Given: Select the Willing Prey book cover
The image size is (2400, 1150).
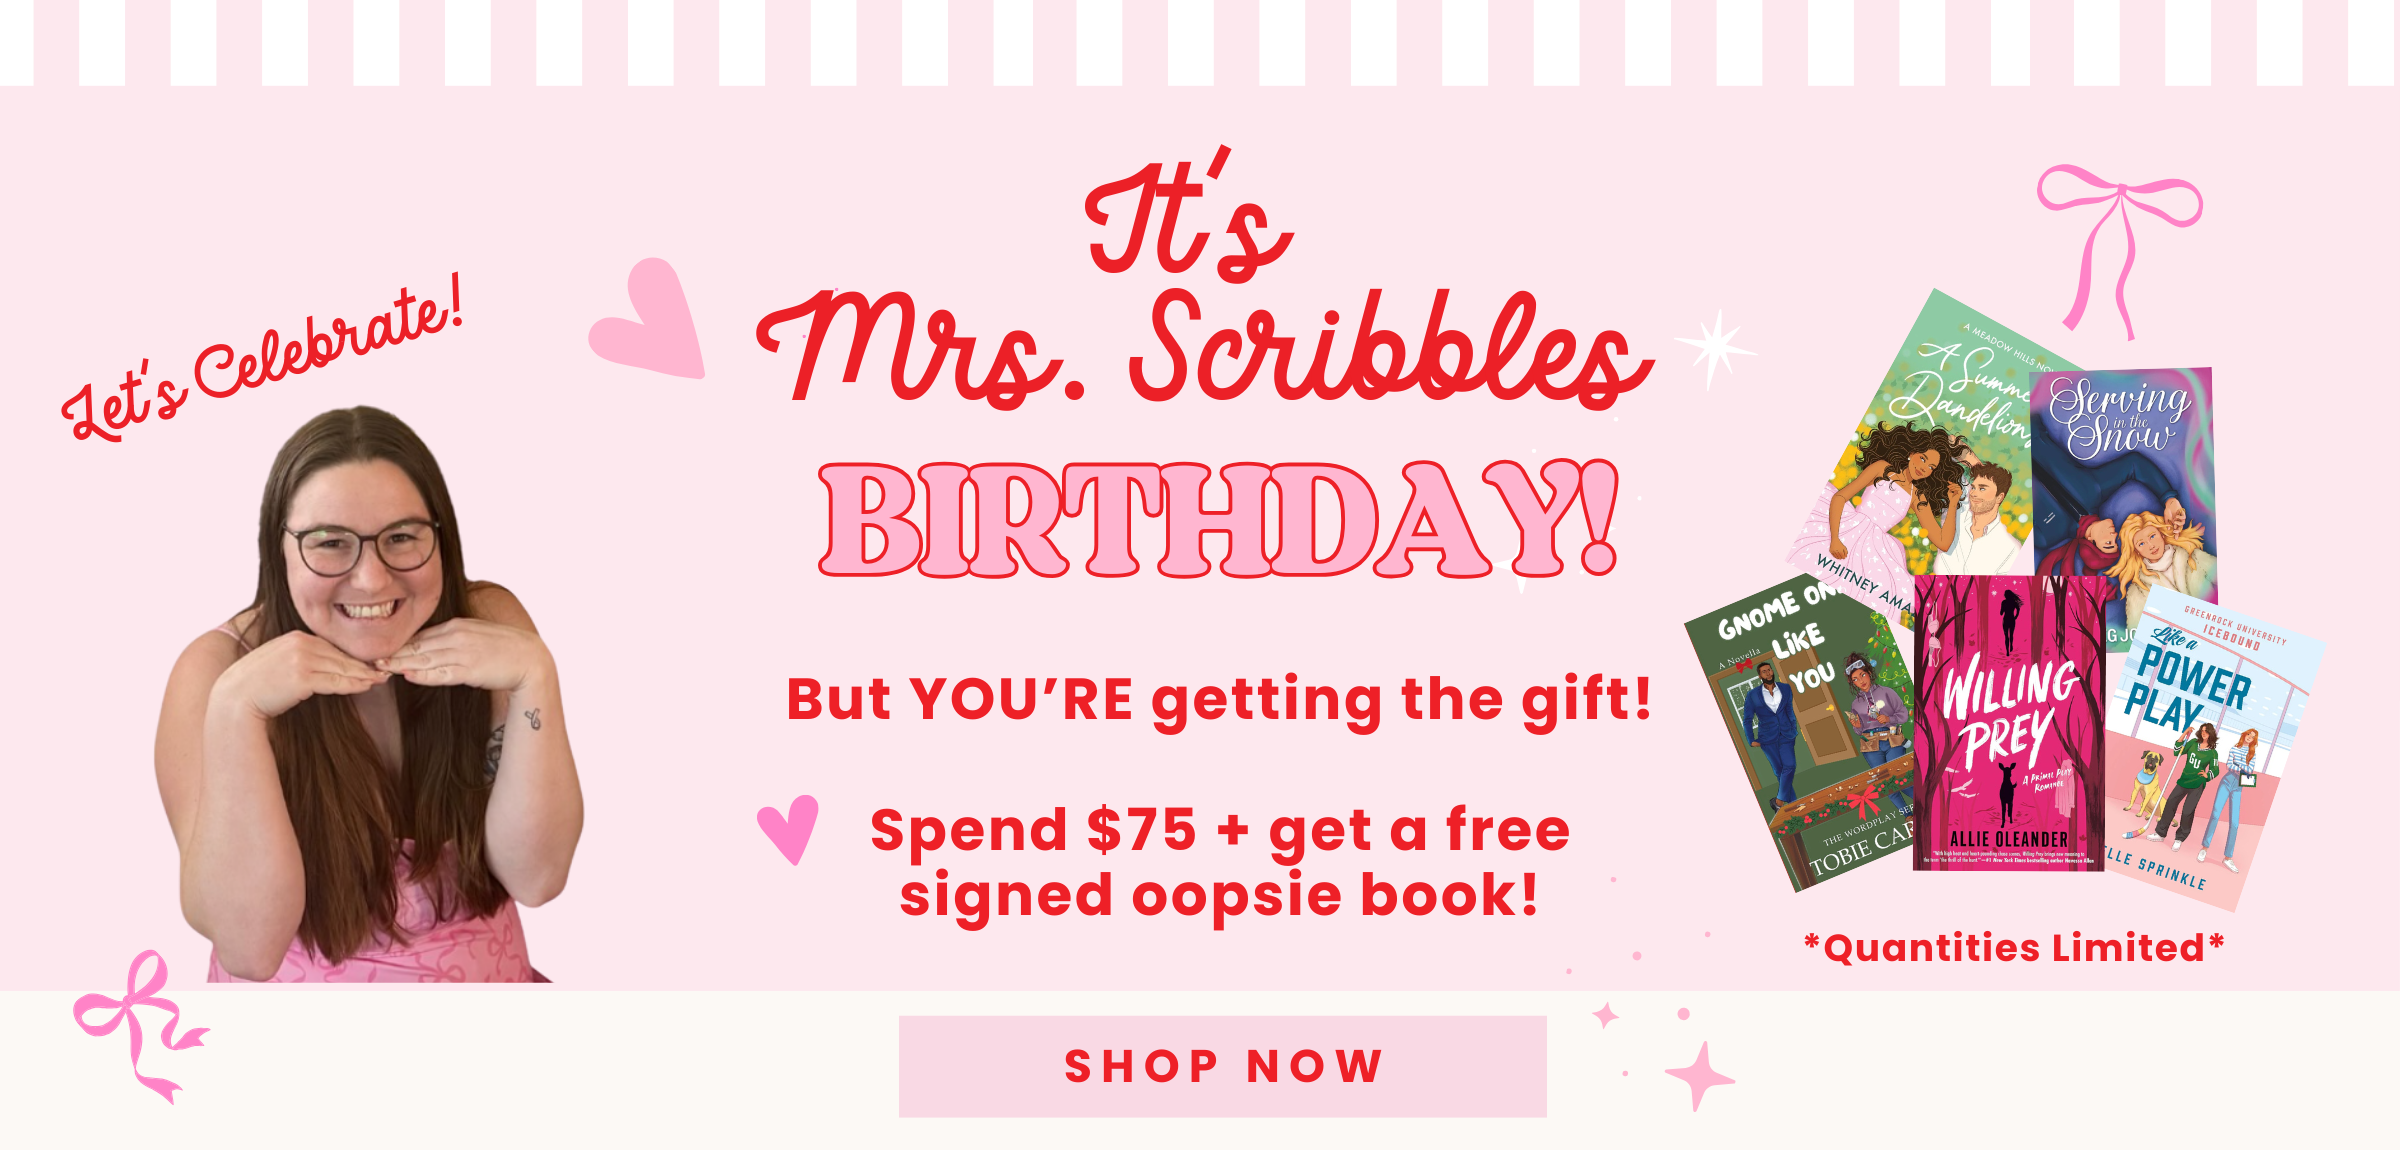Looking at the screenshot, I should tap(2009, 722).
